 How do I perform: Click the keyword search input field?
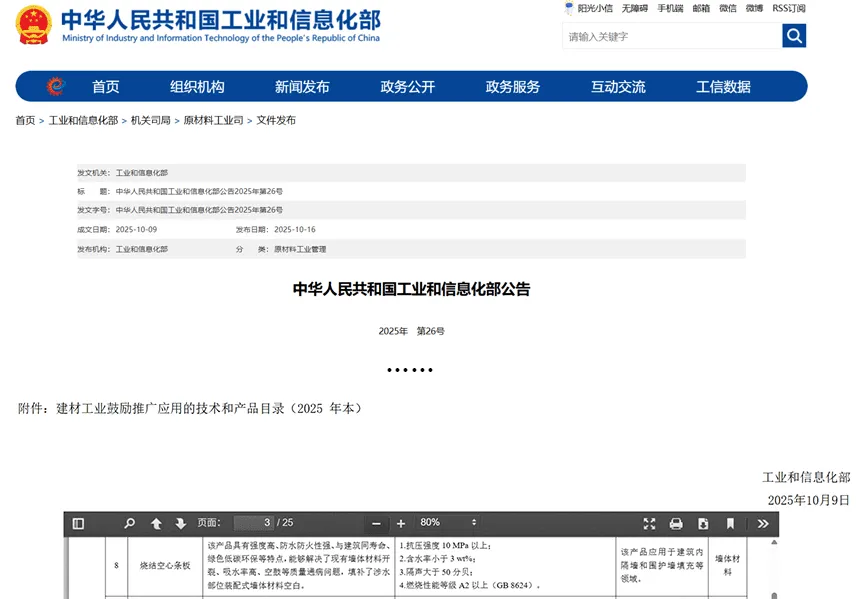point(671,36)
